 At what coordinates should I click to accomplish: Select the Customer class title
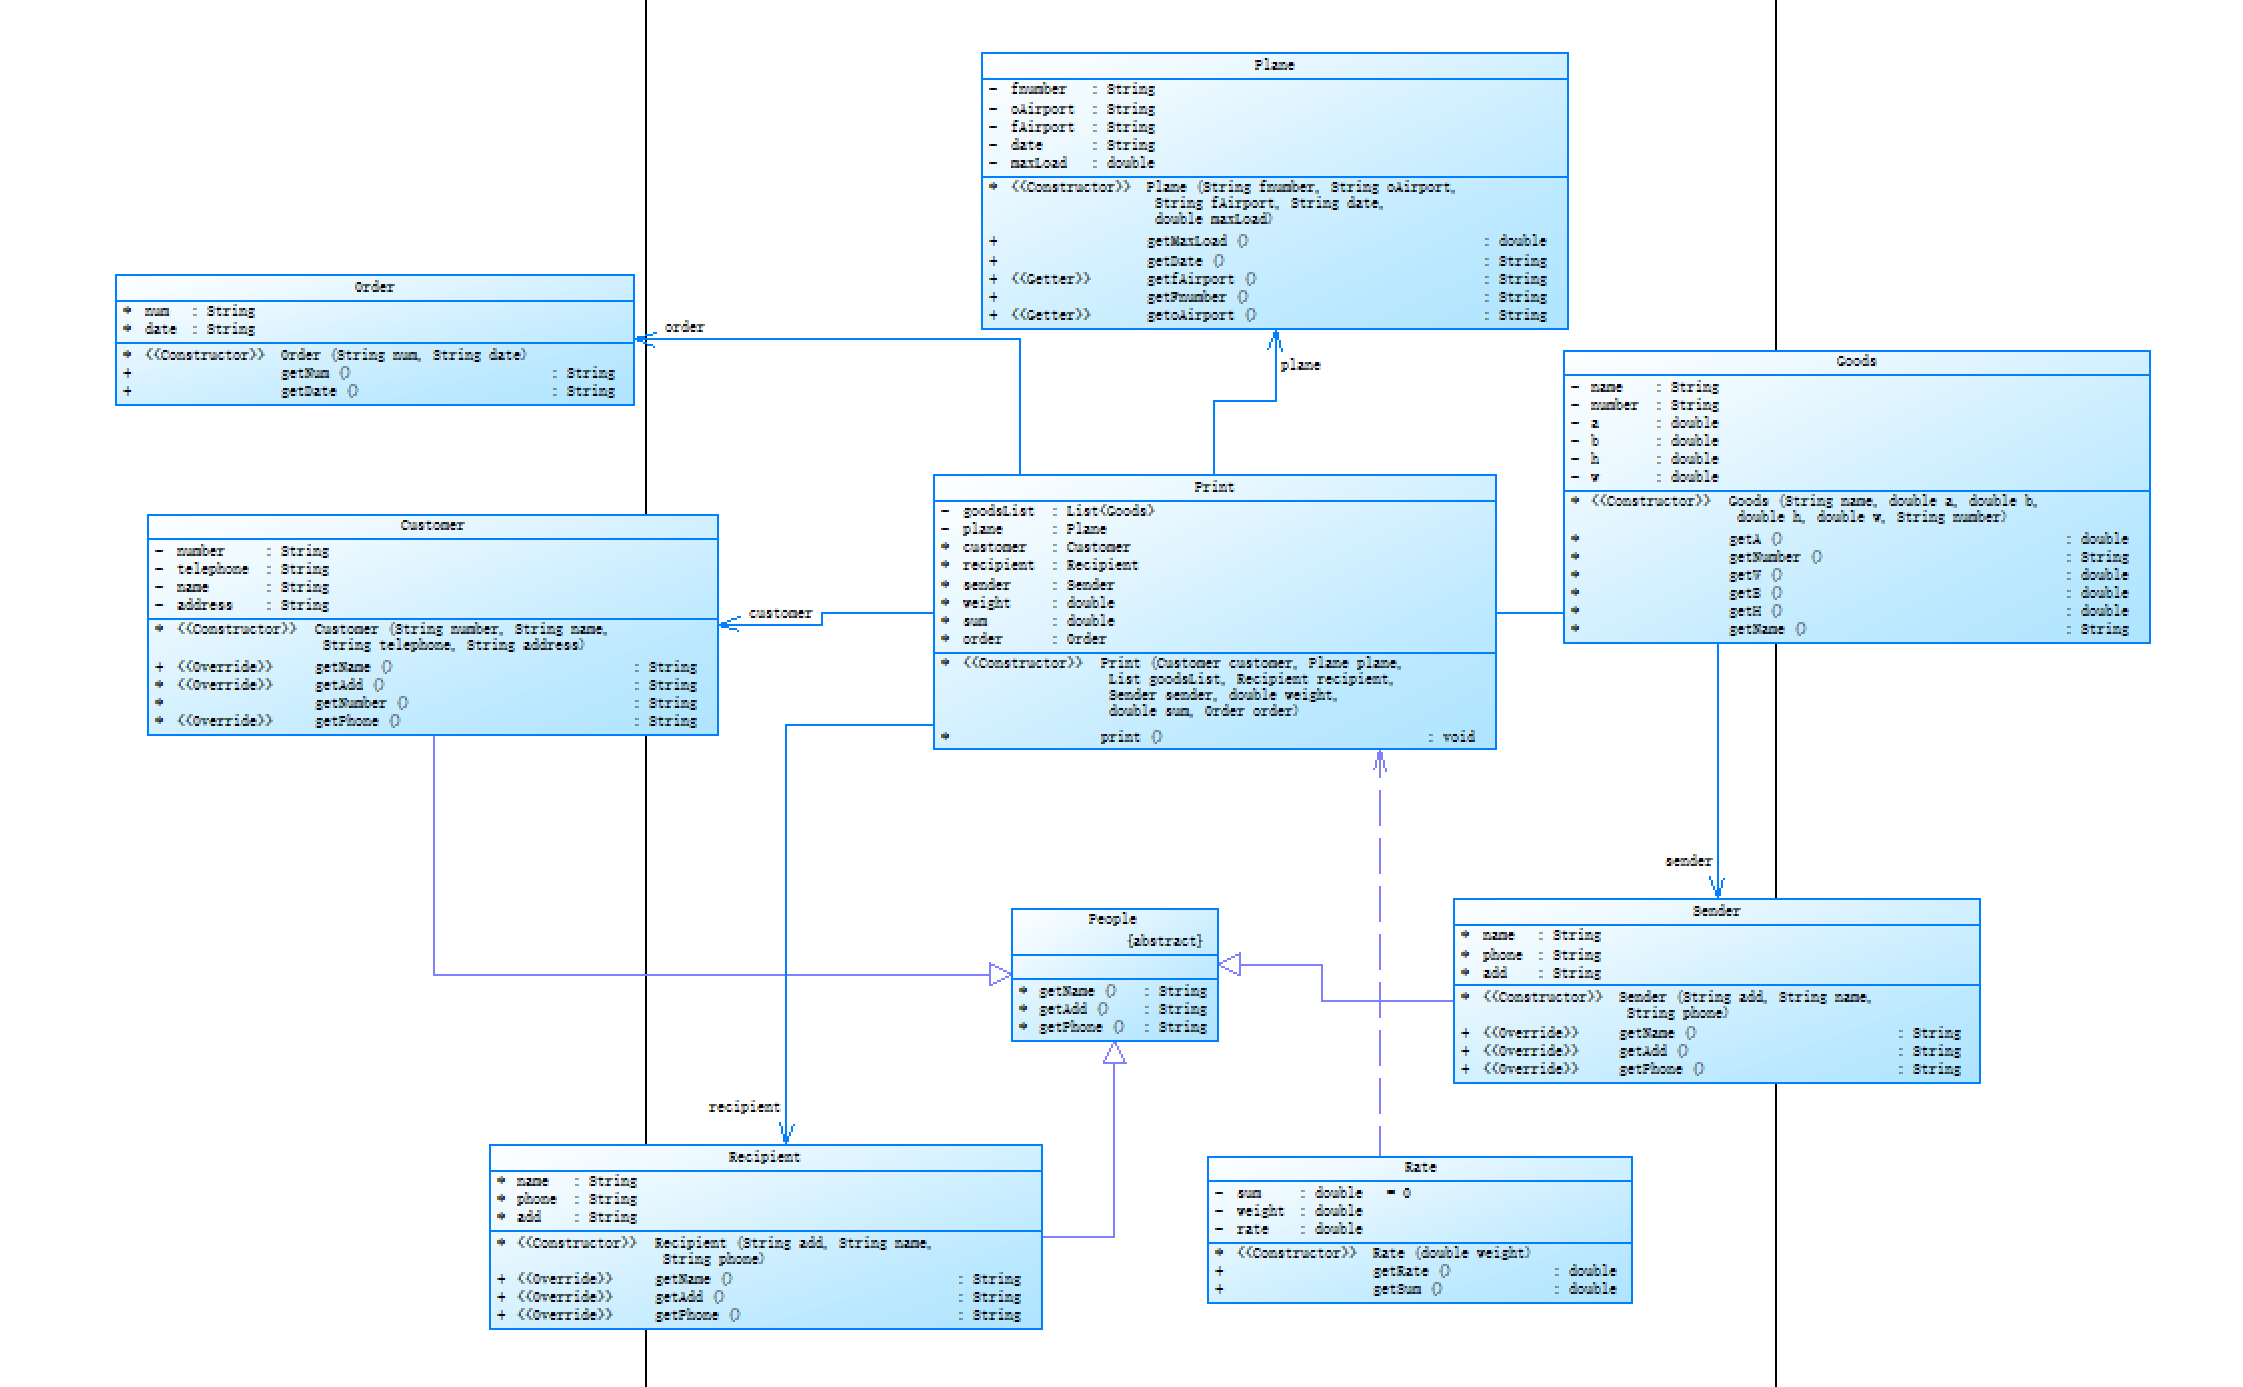point(432,525)
